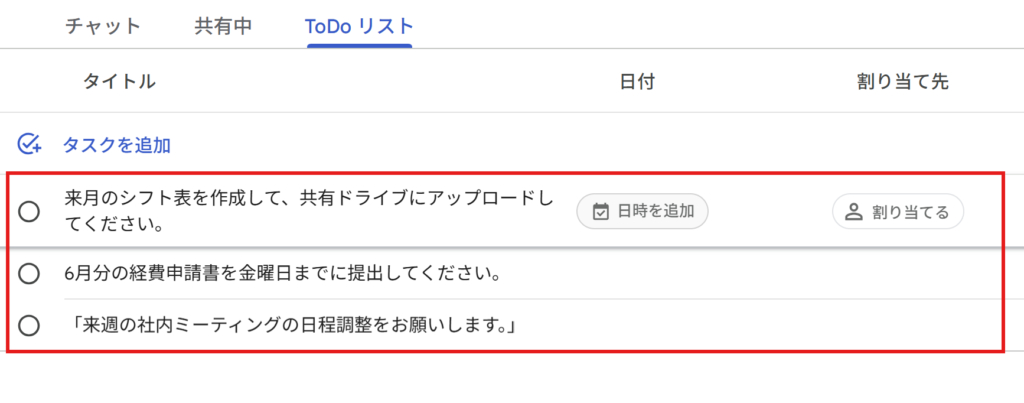The height and width of the screenshot is (403, 1024).
Task: Select the task row ending with お願いします。」
Action: (x=505, y=325)
